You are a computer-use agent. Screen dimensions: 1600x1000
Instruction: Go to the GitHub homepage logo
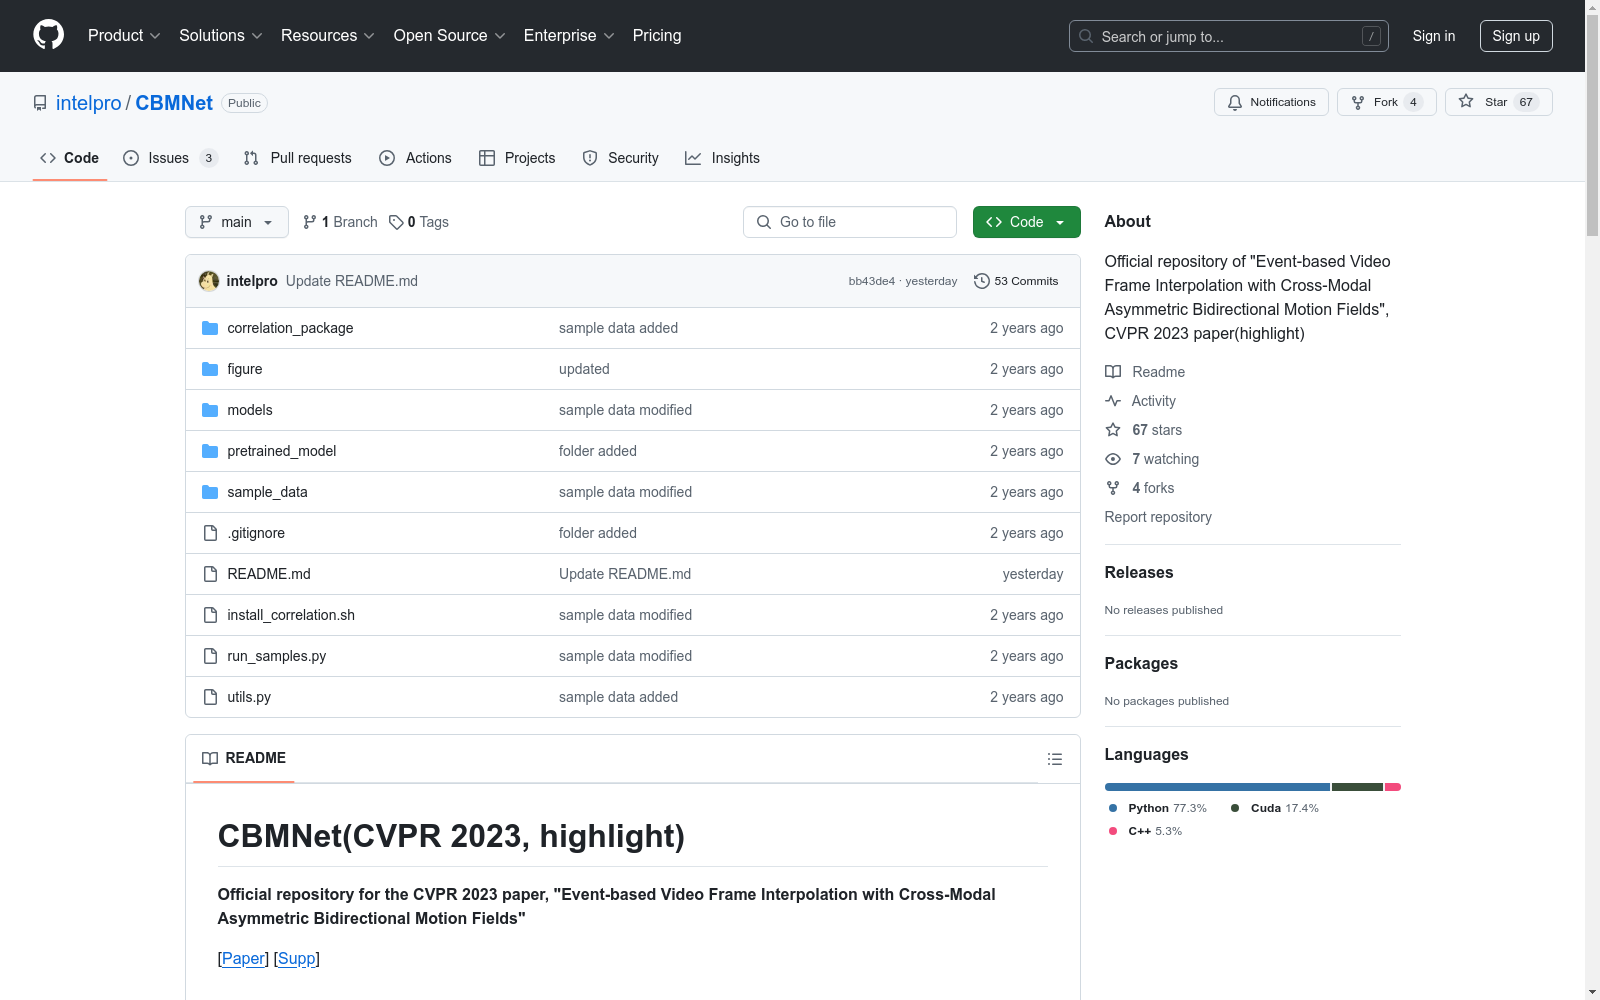(x=48, y=35)
